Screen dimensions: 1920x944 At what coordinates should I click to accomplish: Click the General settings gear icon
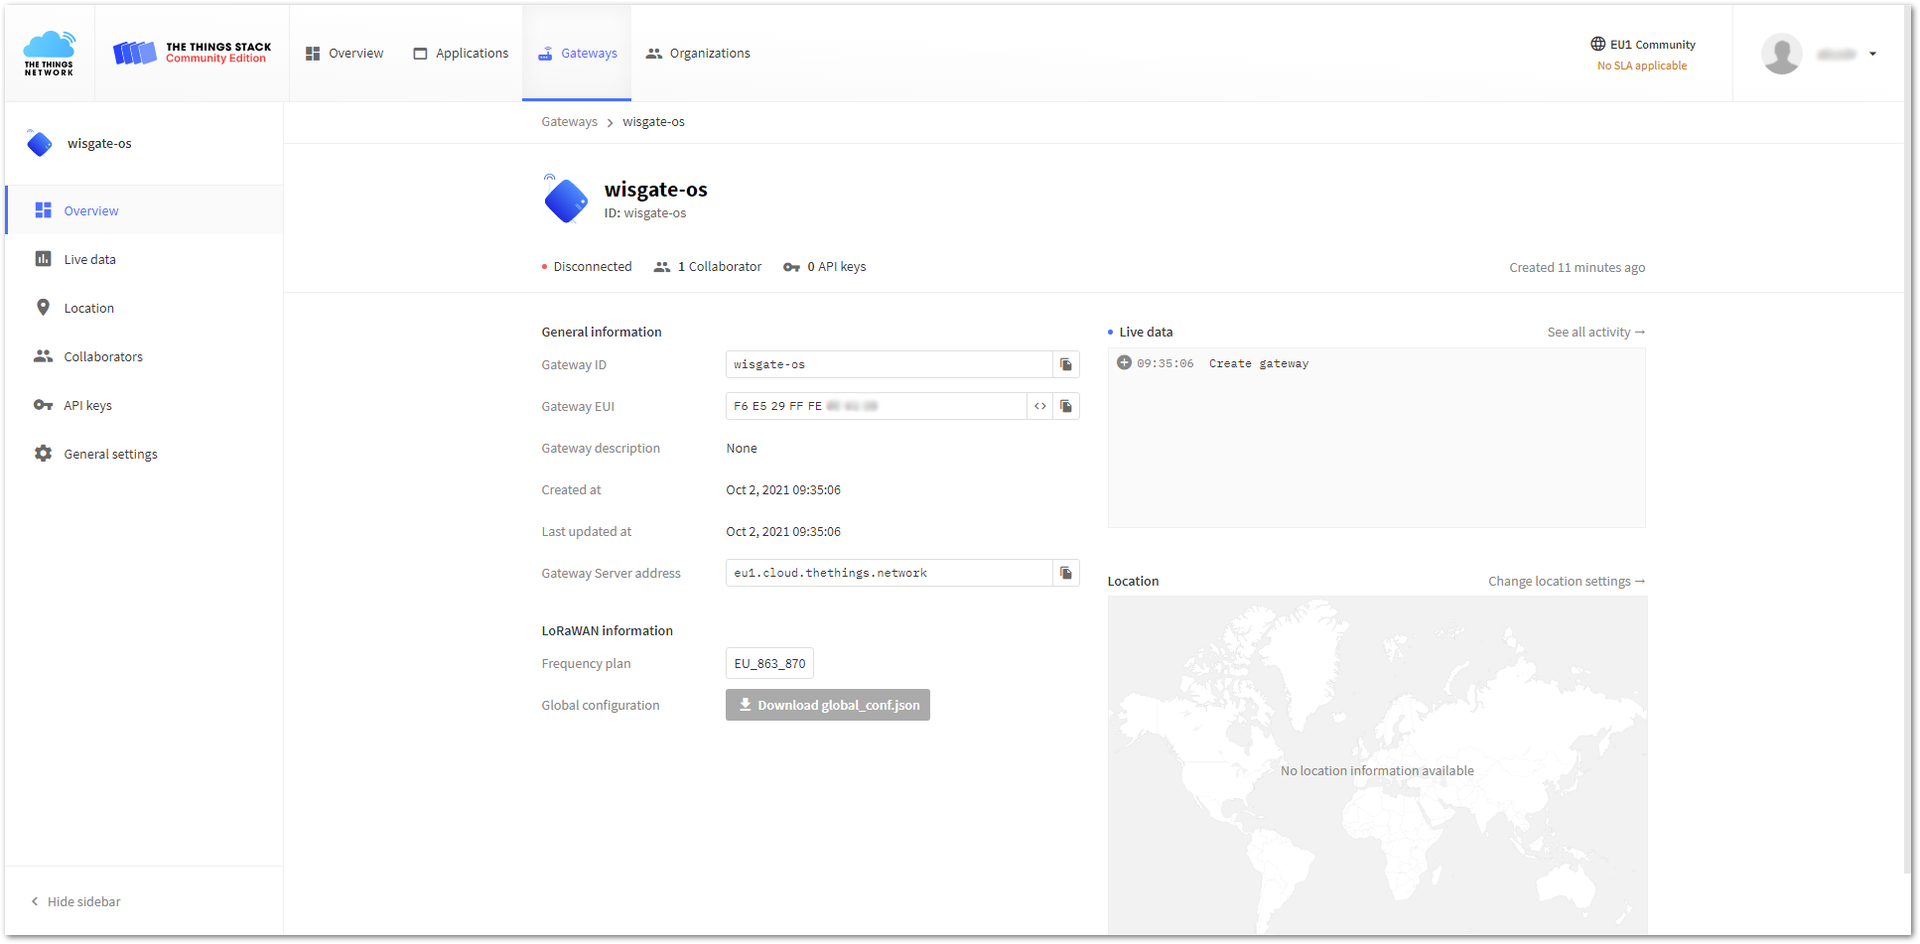[43, 453]
